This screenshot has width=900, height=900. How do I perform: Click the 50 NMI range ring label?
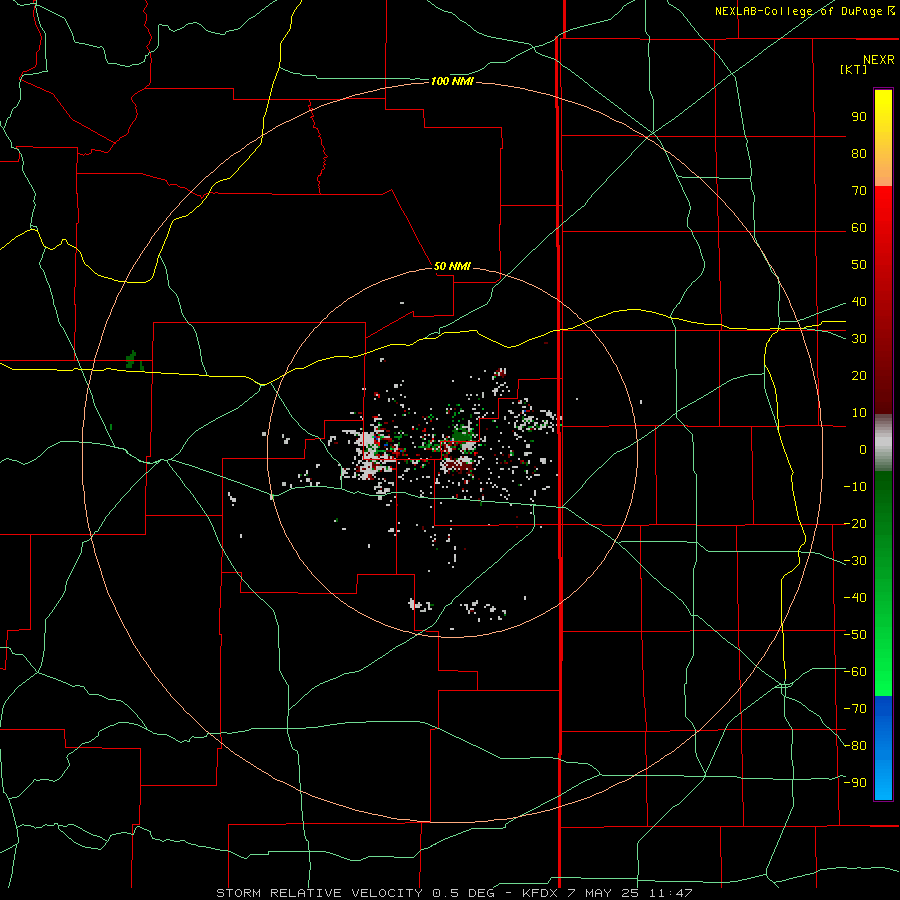(x=452, y=266)
